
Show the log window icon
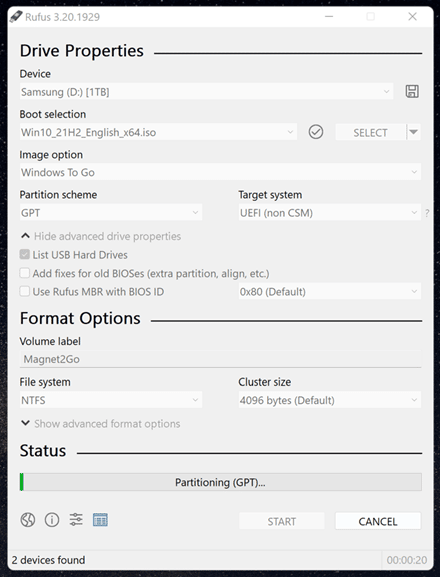click(x=100, y=520)
